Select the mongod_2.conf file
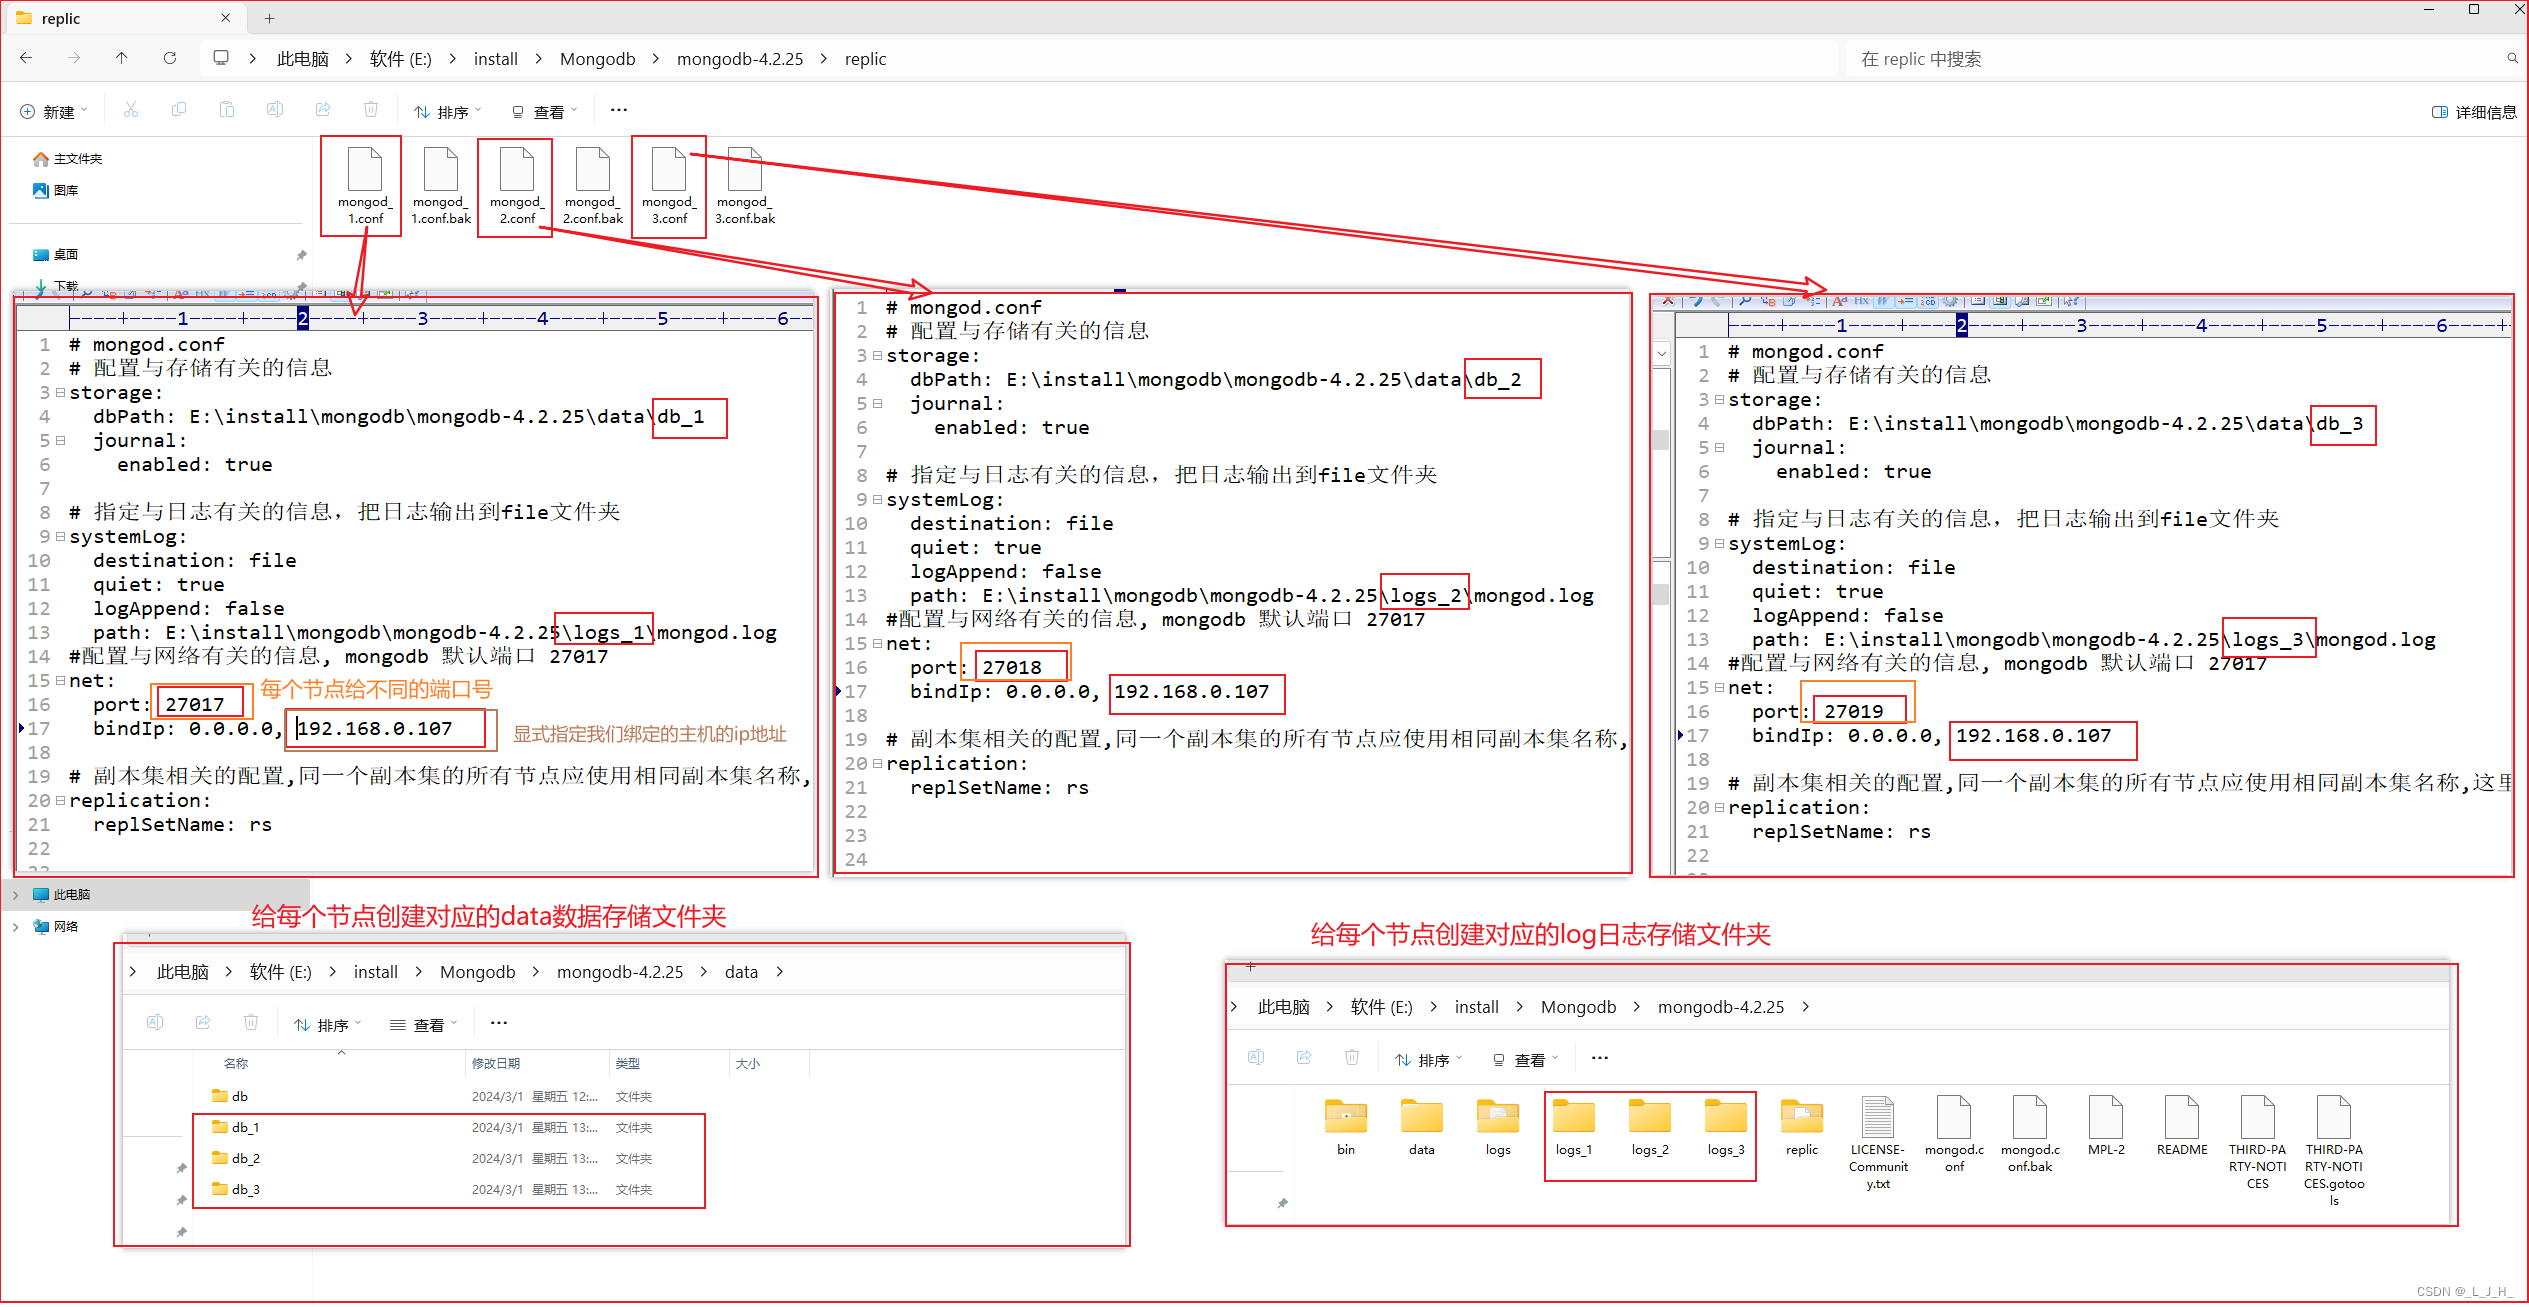 coord(517,185)
